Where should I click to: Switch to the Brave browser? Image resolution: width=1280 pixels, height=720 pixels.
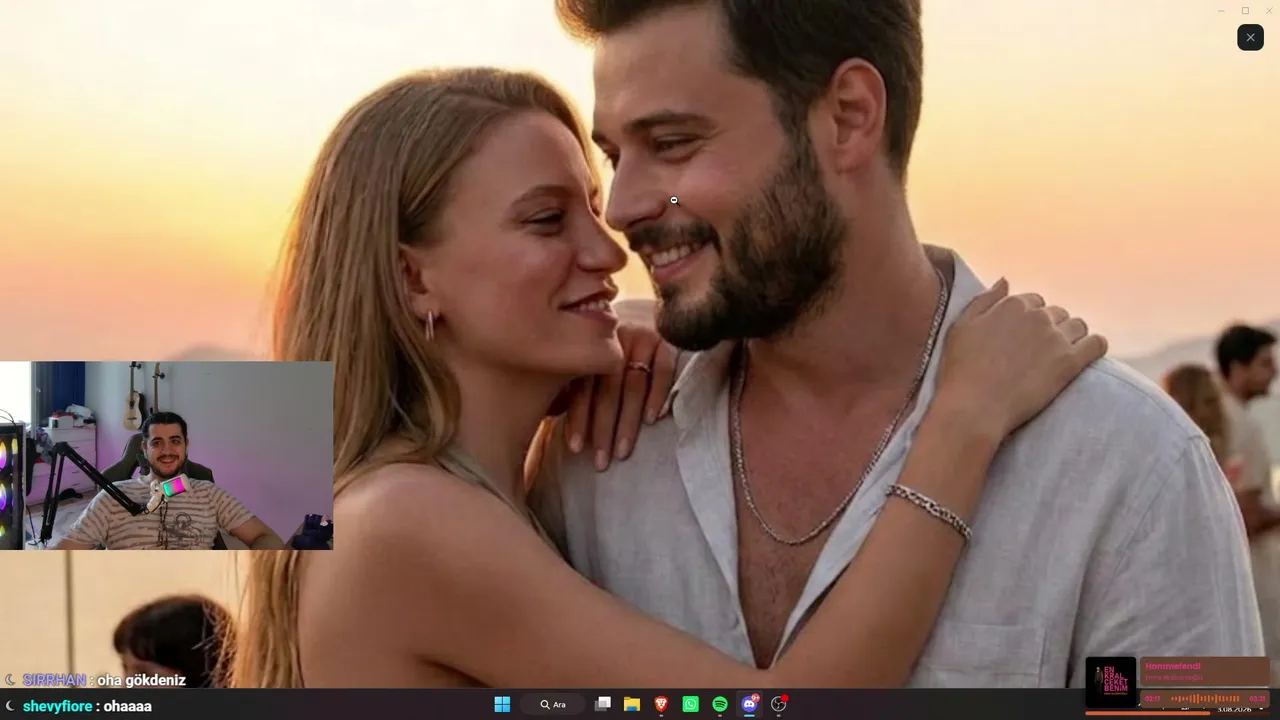661,704
